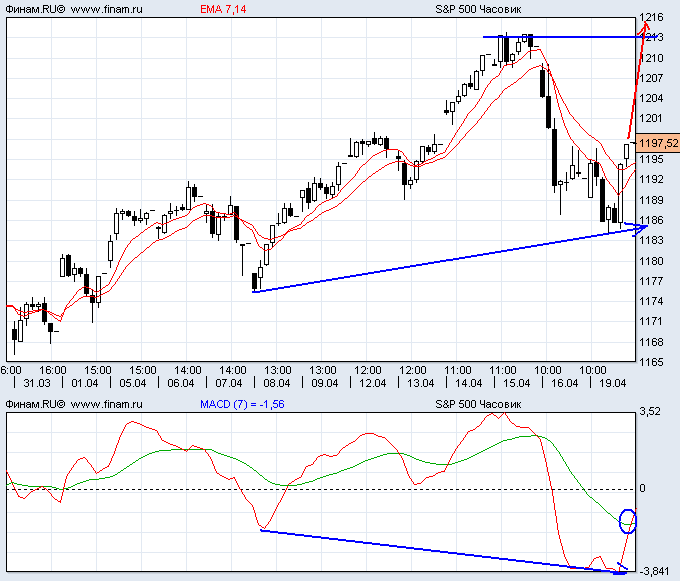
Task: Click the 14.04 date label
Action: 468,383
